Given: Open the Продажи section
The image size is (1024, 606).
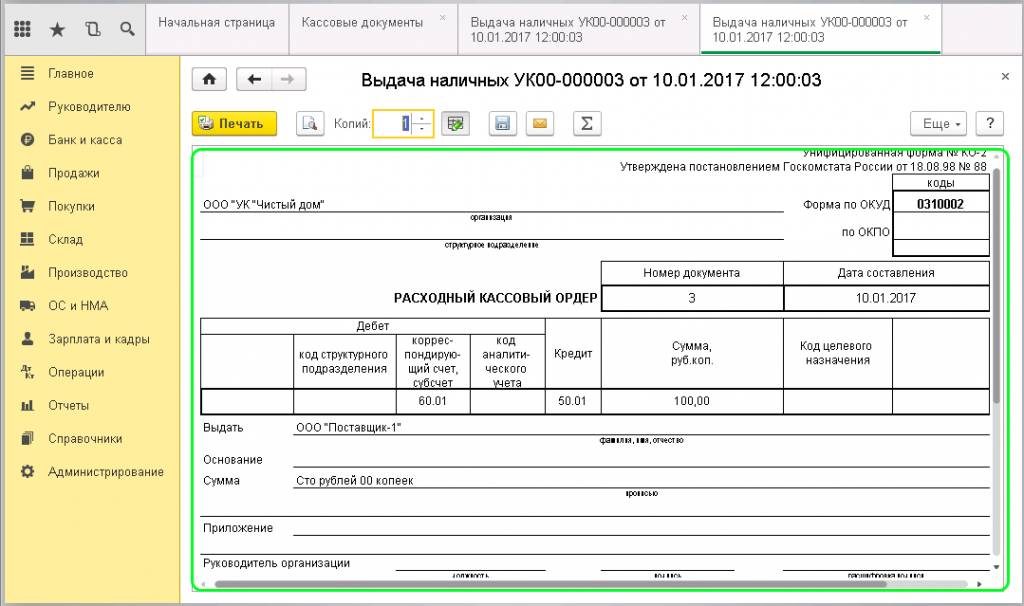Looking at the screenshot, I should [74, 173].
